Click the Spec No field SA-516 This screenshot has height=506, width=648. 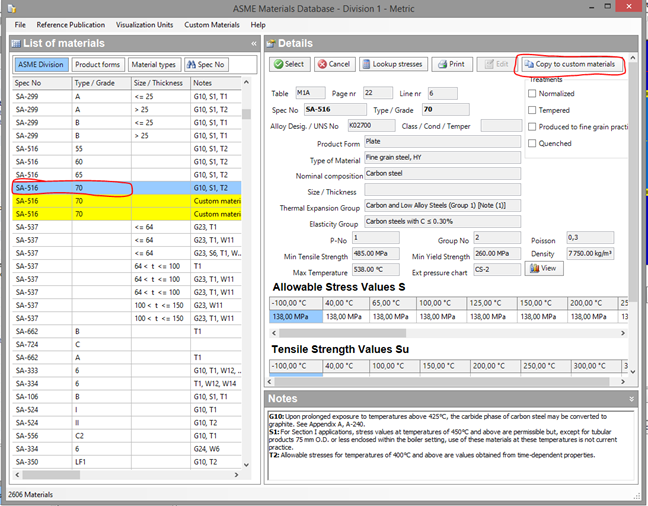coord(335,110)
